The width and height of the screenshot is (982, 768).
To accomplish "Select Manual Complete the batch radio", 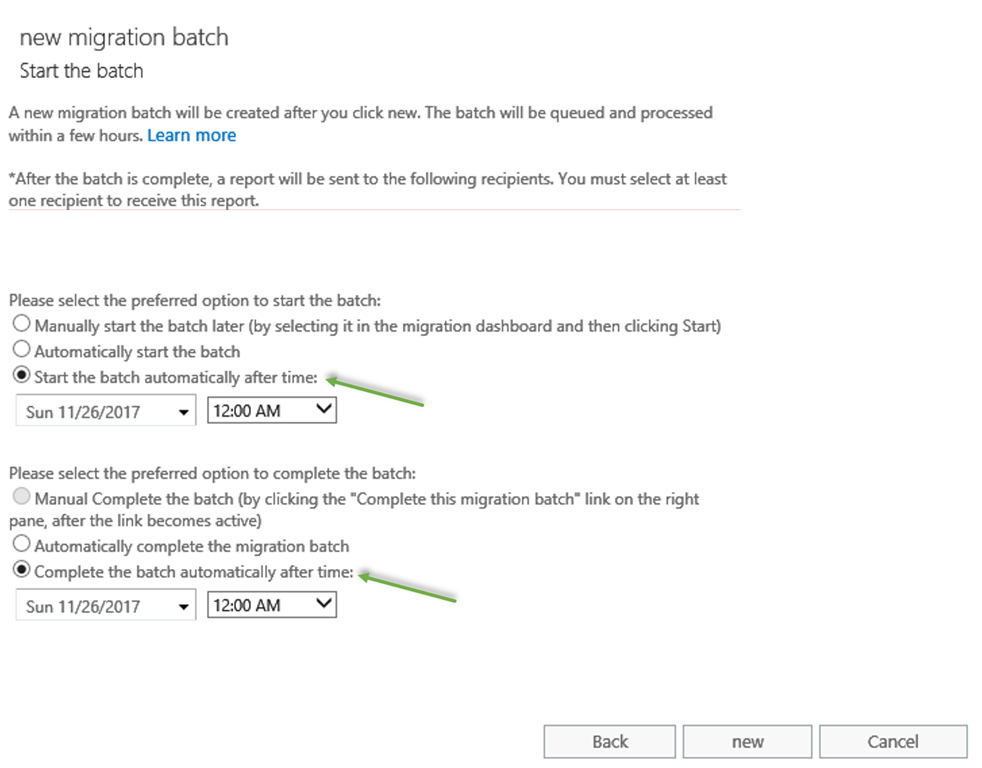I will 21,498.
